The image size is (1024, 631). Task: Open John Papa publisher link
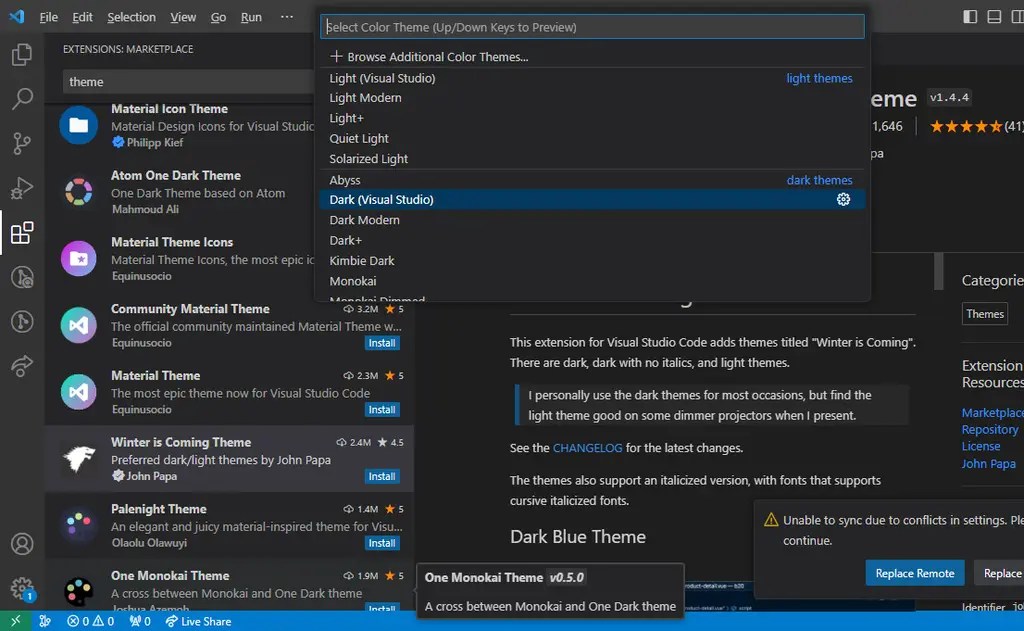point(988,464)
